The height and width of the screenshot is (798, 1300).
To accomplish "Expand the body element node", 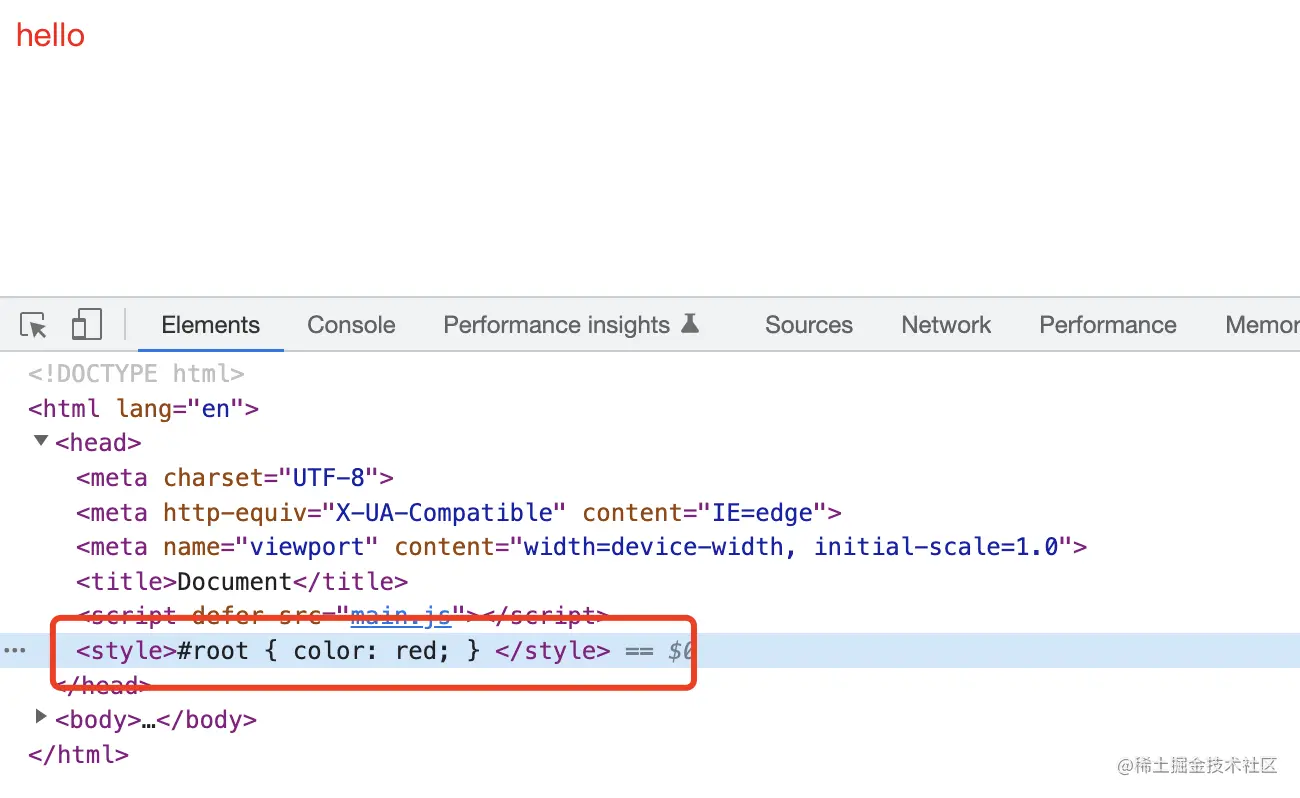I will 41,716.
